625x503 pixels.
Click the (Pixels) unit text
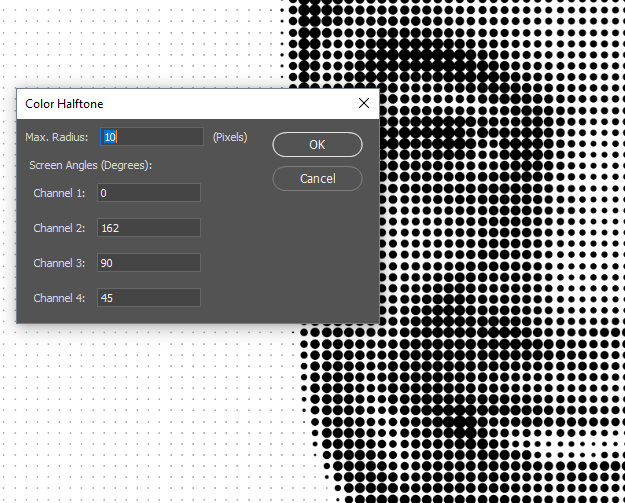(230, 137)
